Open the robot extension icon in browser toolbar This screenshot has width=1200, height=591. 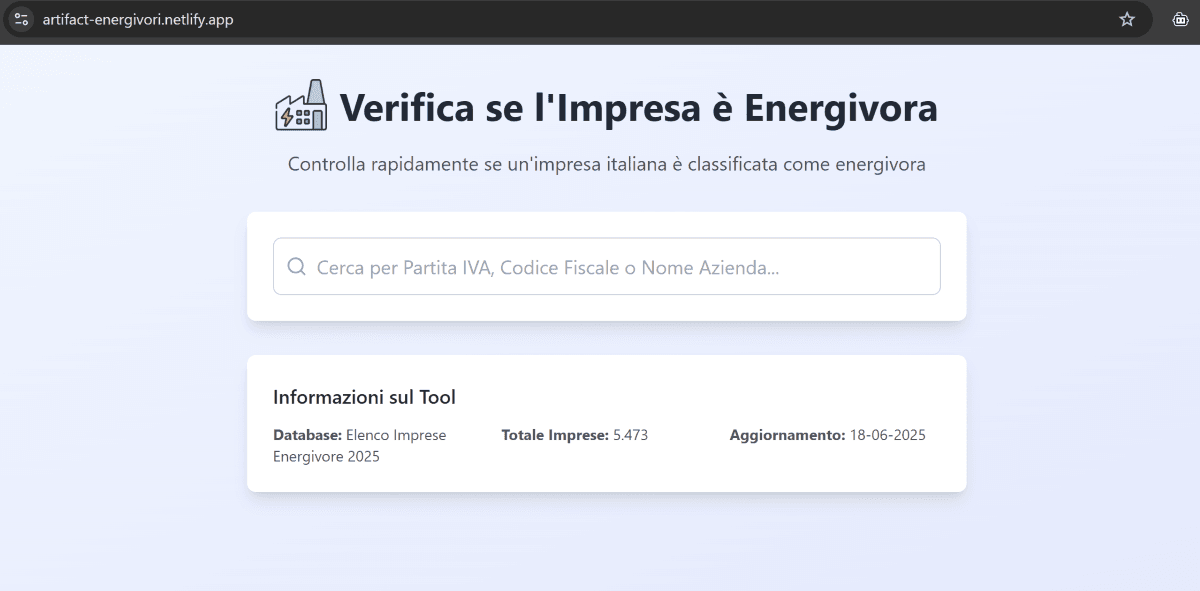1179,19
